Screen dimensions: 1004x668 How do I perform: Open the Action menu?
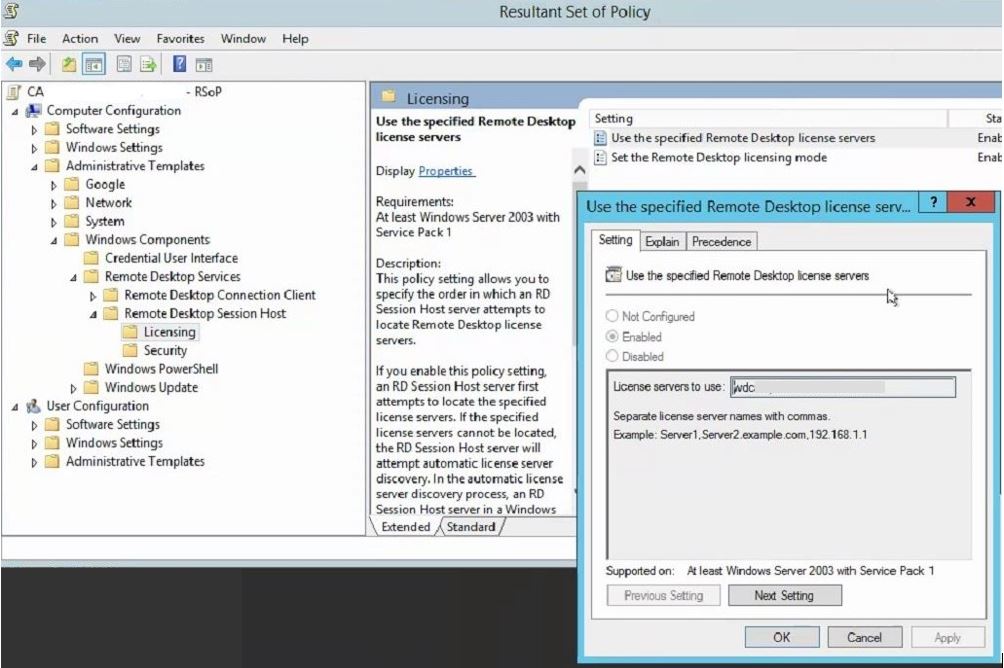[x=80, y=39]
